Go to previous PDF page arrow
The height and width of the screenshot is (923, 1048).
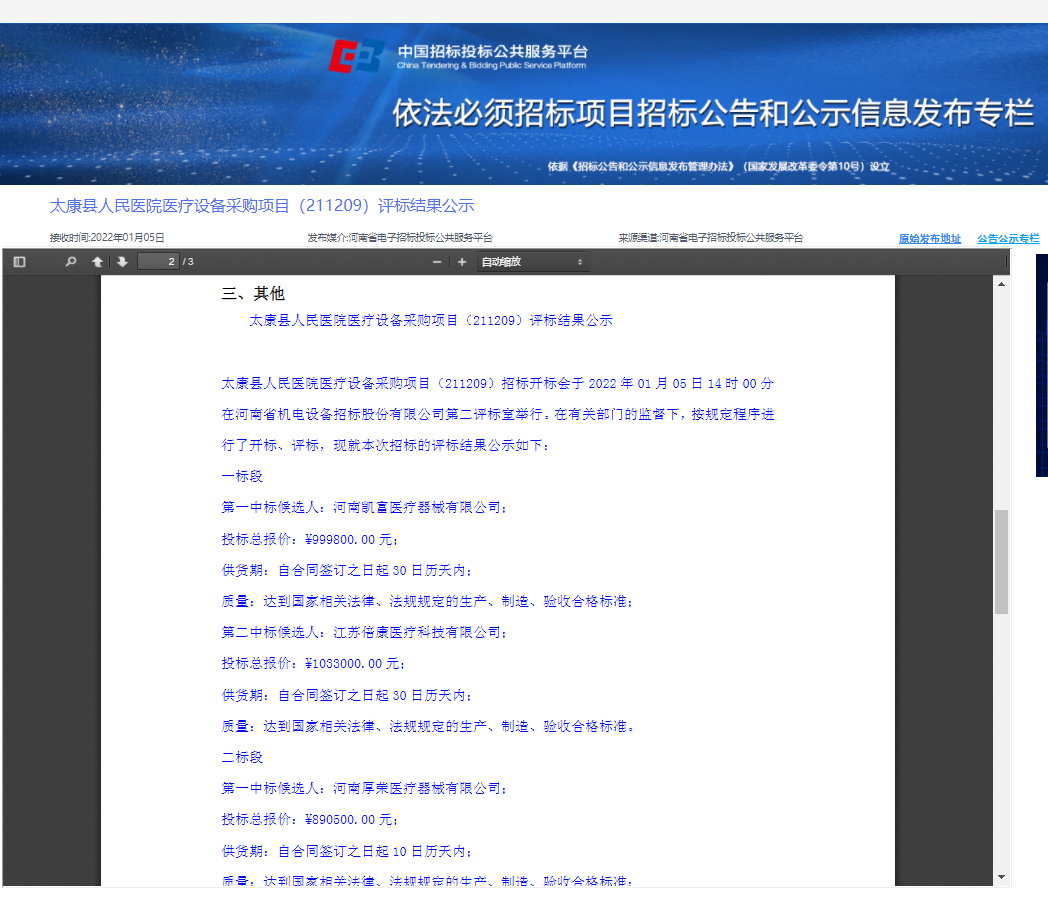click(x=97, y=262)
